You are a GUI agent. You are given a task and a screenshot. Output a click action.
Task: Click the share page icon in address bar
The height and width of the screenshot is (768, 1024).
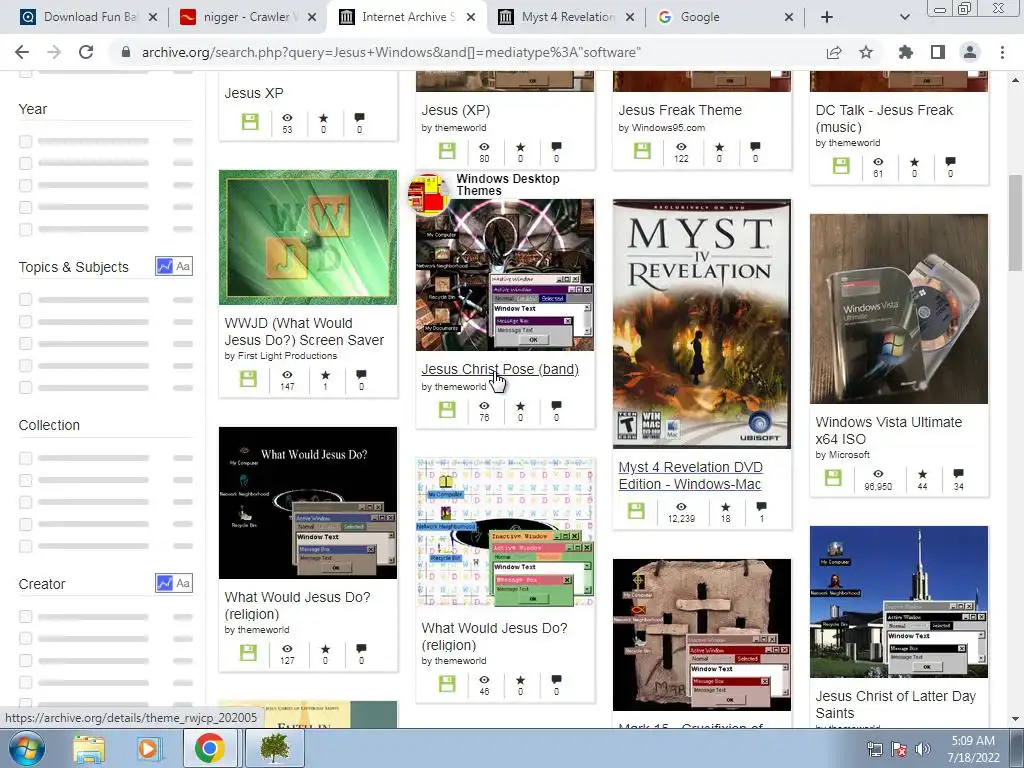[x=834, y=52]
